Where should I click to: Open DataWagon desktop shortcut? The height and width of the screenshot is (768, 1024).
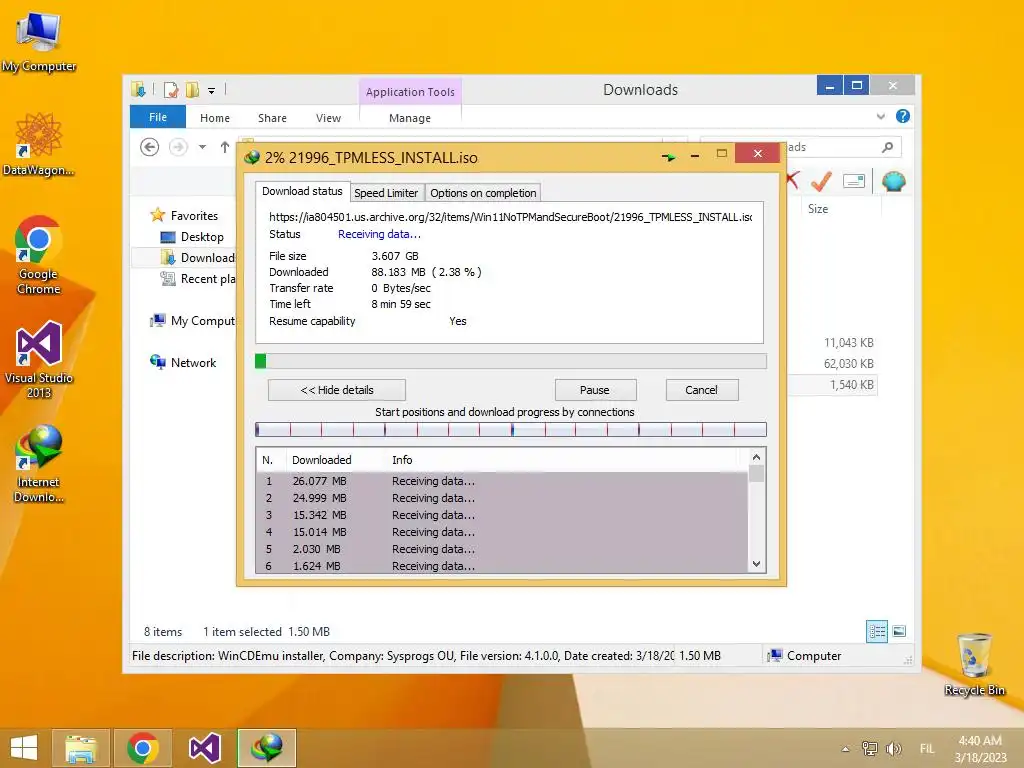39,144
